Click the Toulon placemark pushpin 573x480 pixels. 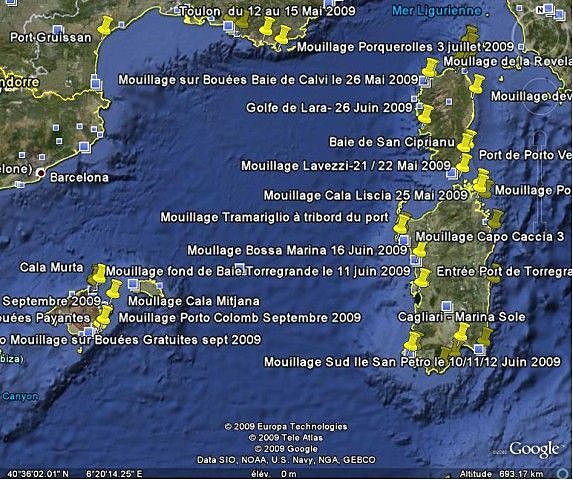click(x=267, y=26)
